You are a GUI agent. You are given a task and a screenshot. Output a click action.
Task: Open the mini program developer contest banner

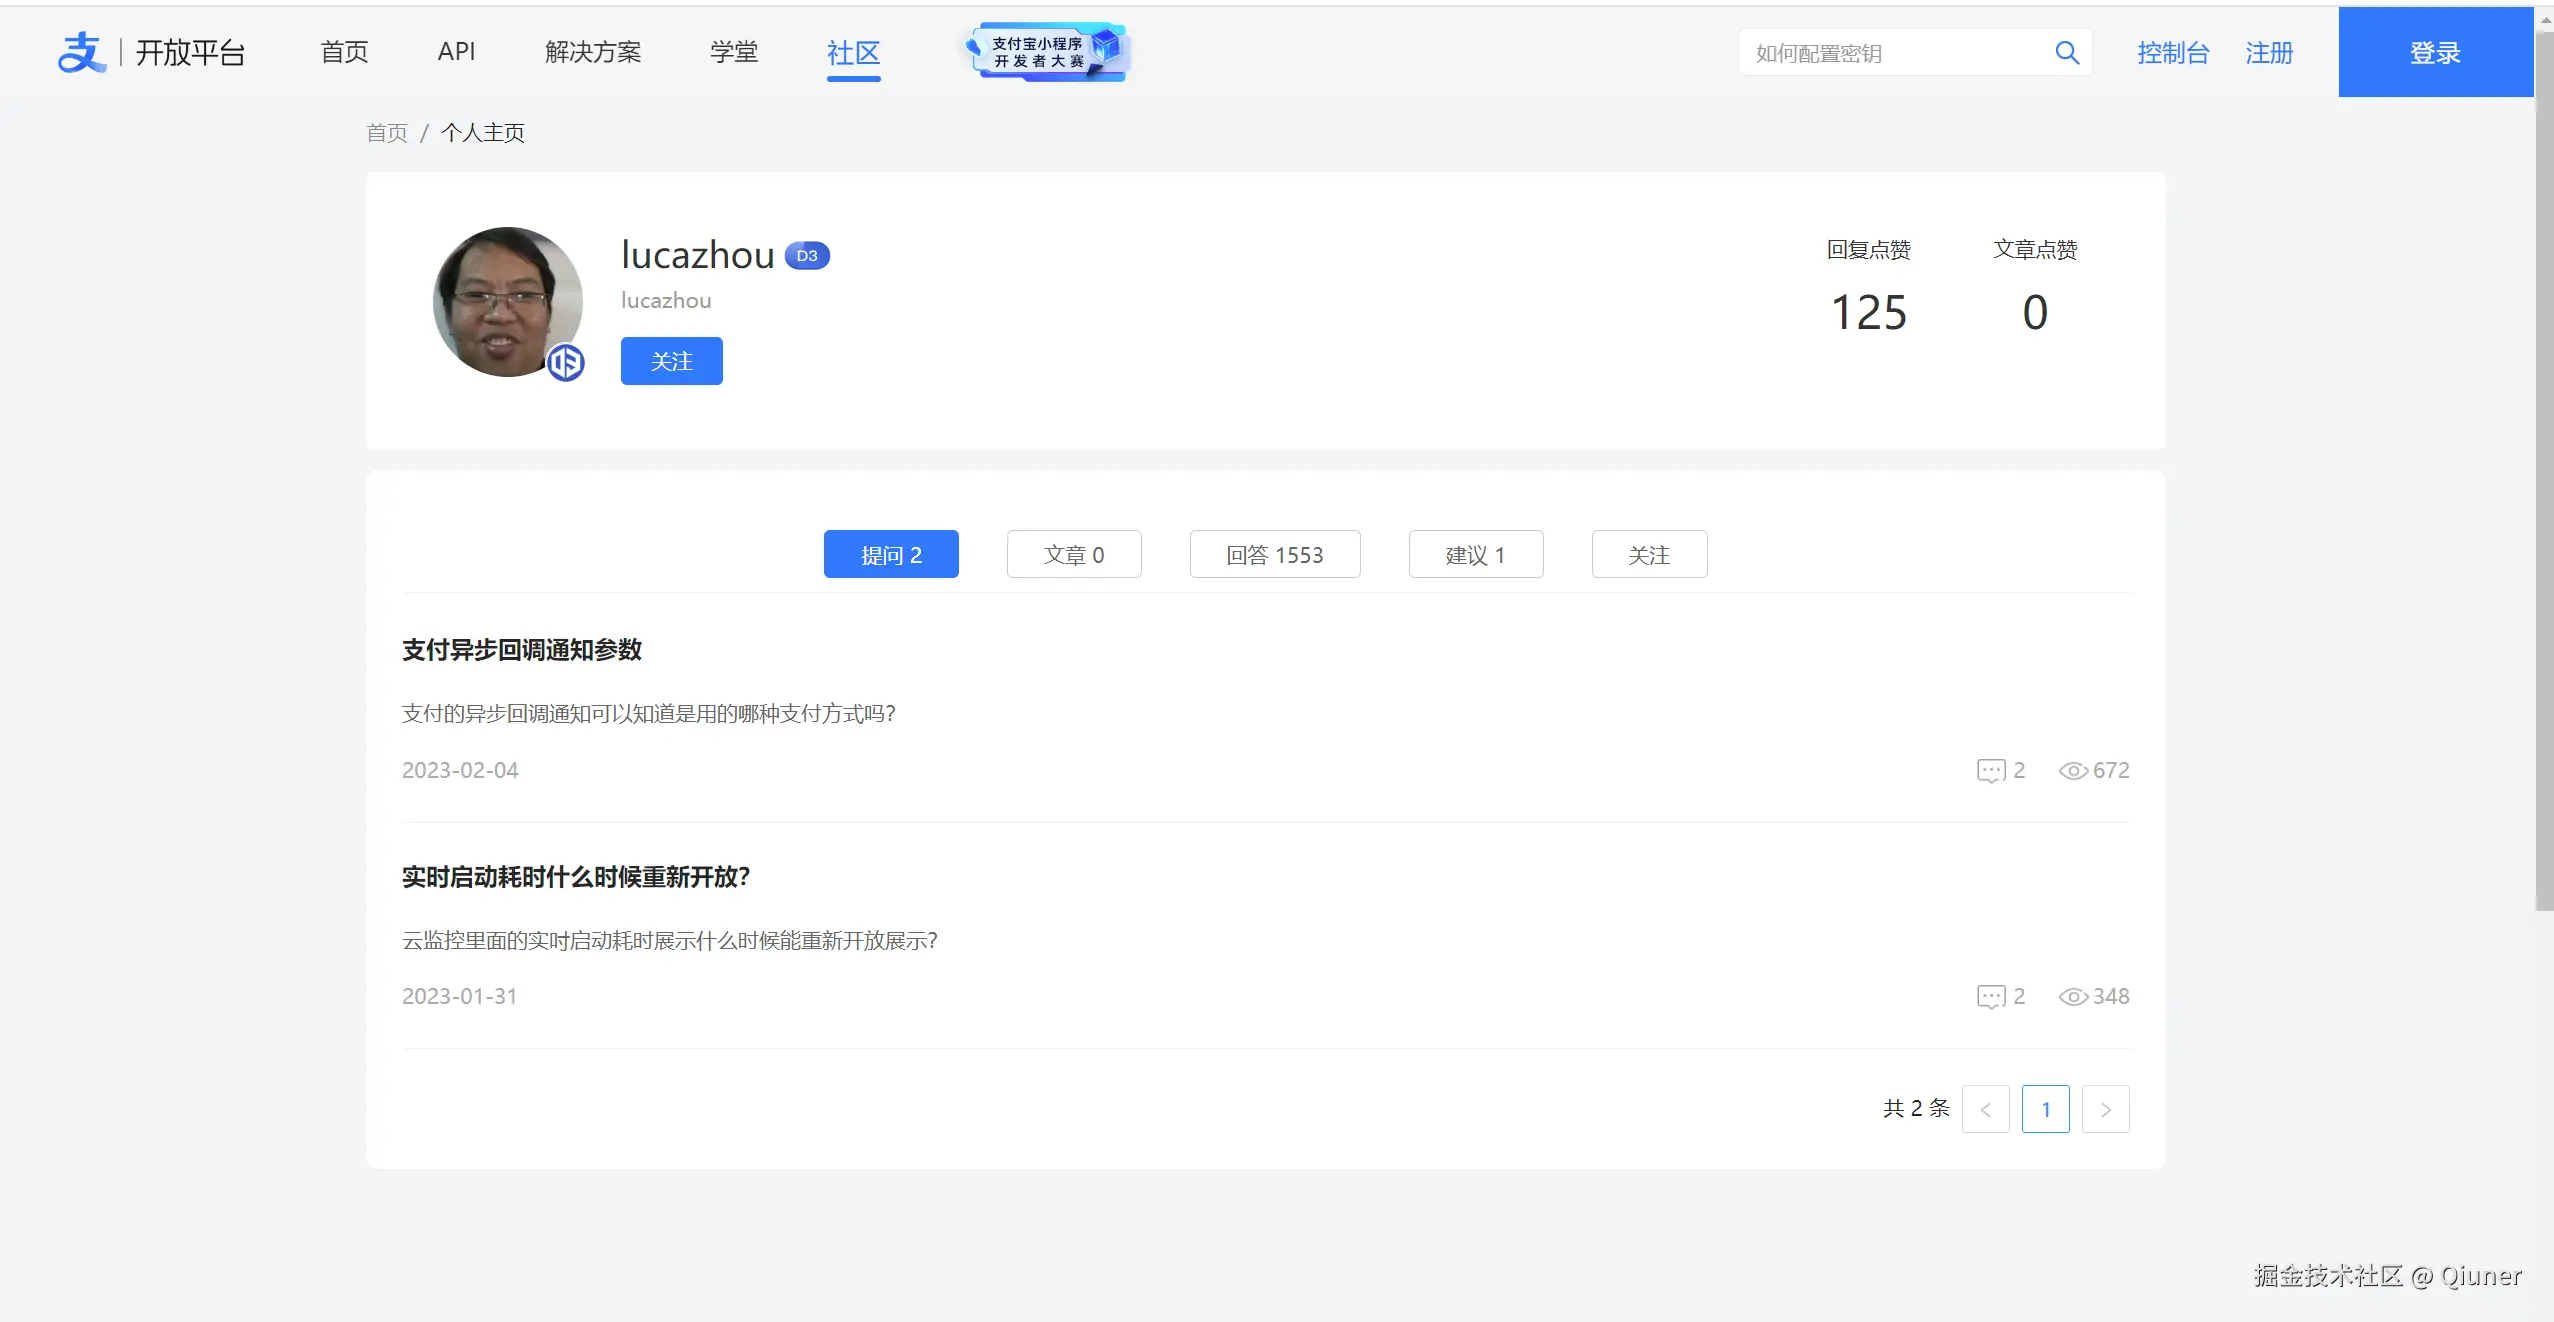point(1047,52)
